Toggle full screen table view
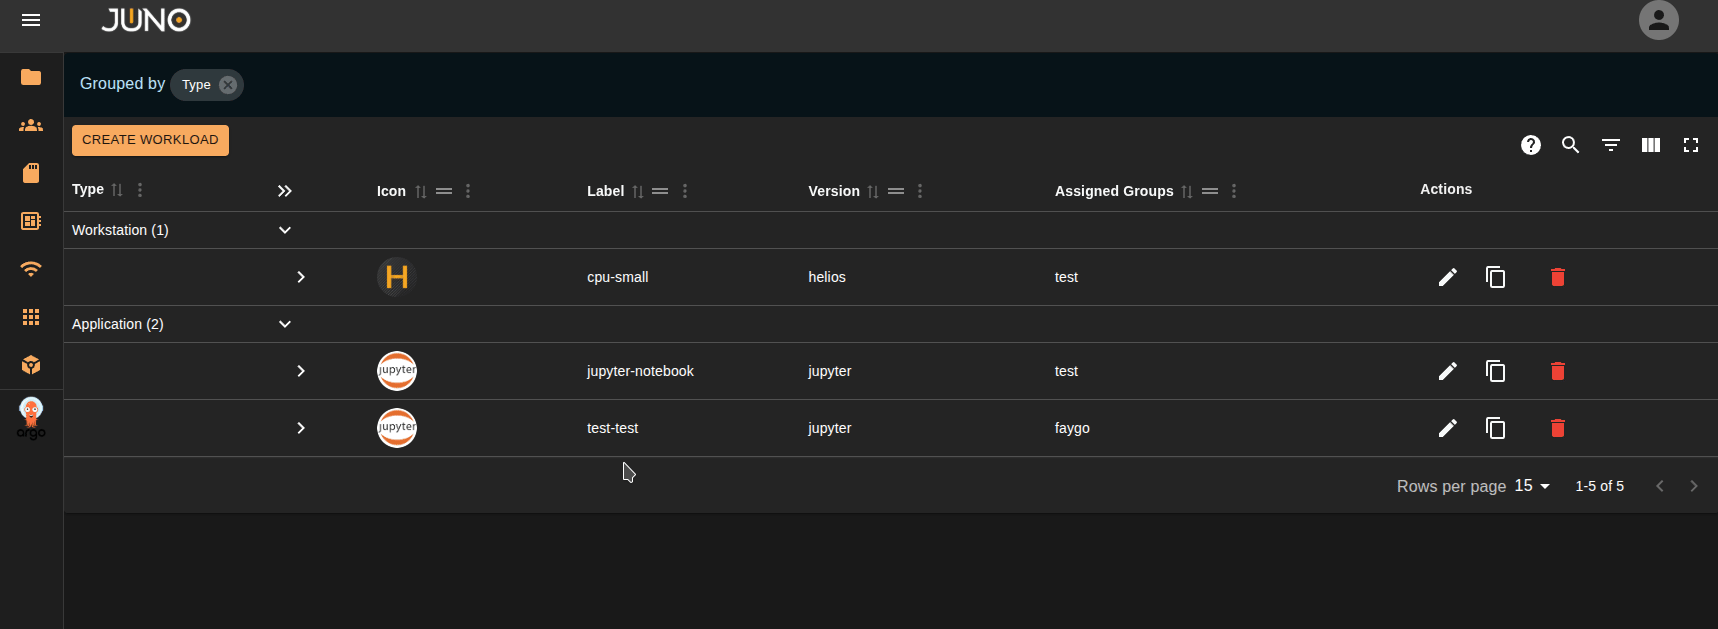 coord(1690,145)
